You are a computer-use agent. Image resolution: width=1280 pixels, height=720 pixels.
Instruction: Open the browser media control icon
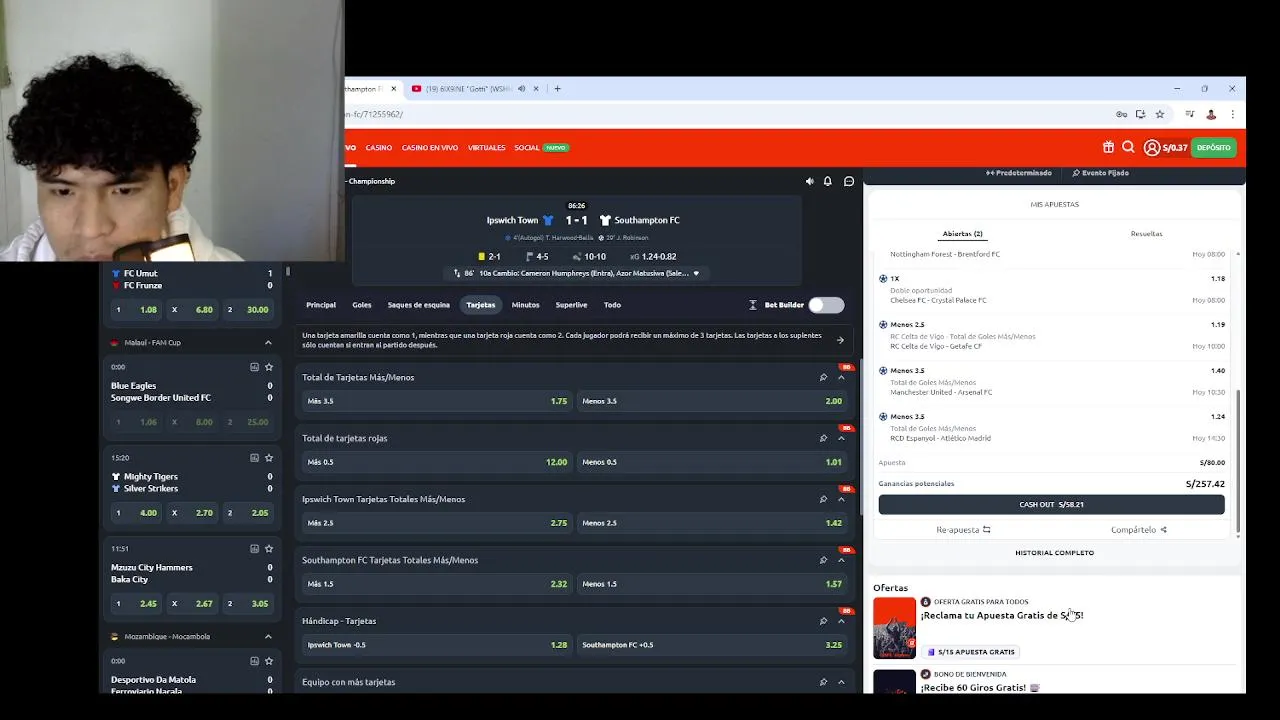1190,114
